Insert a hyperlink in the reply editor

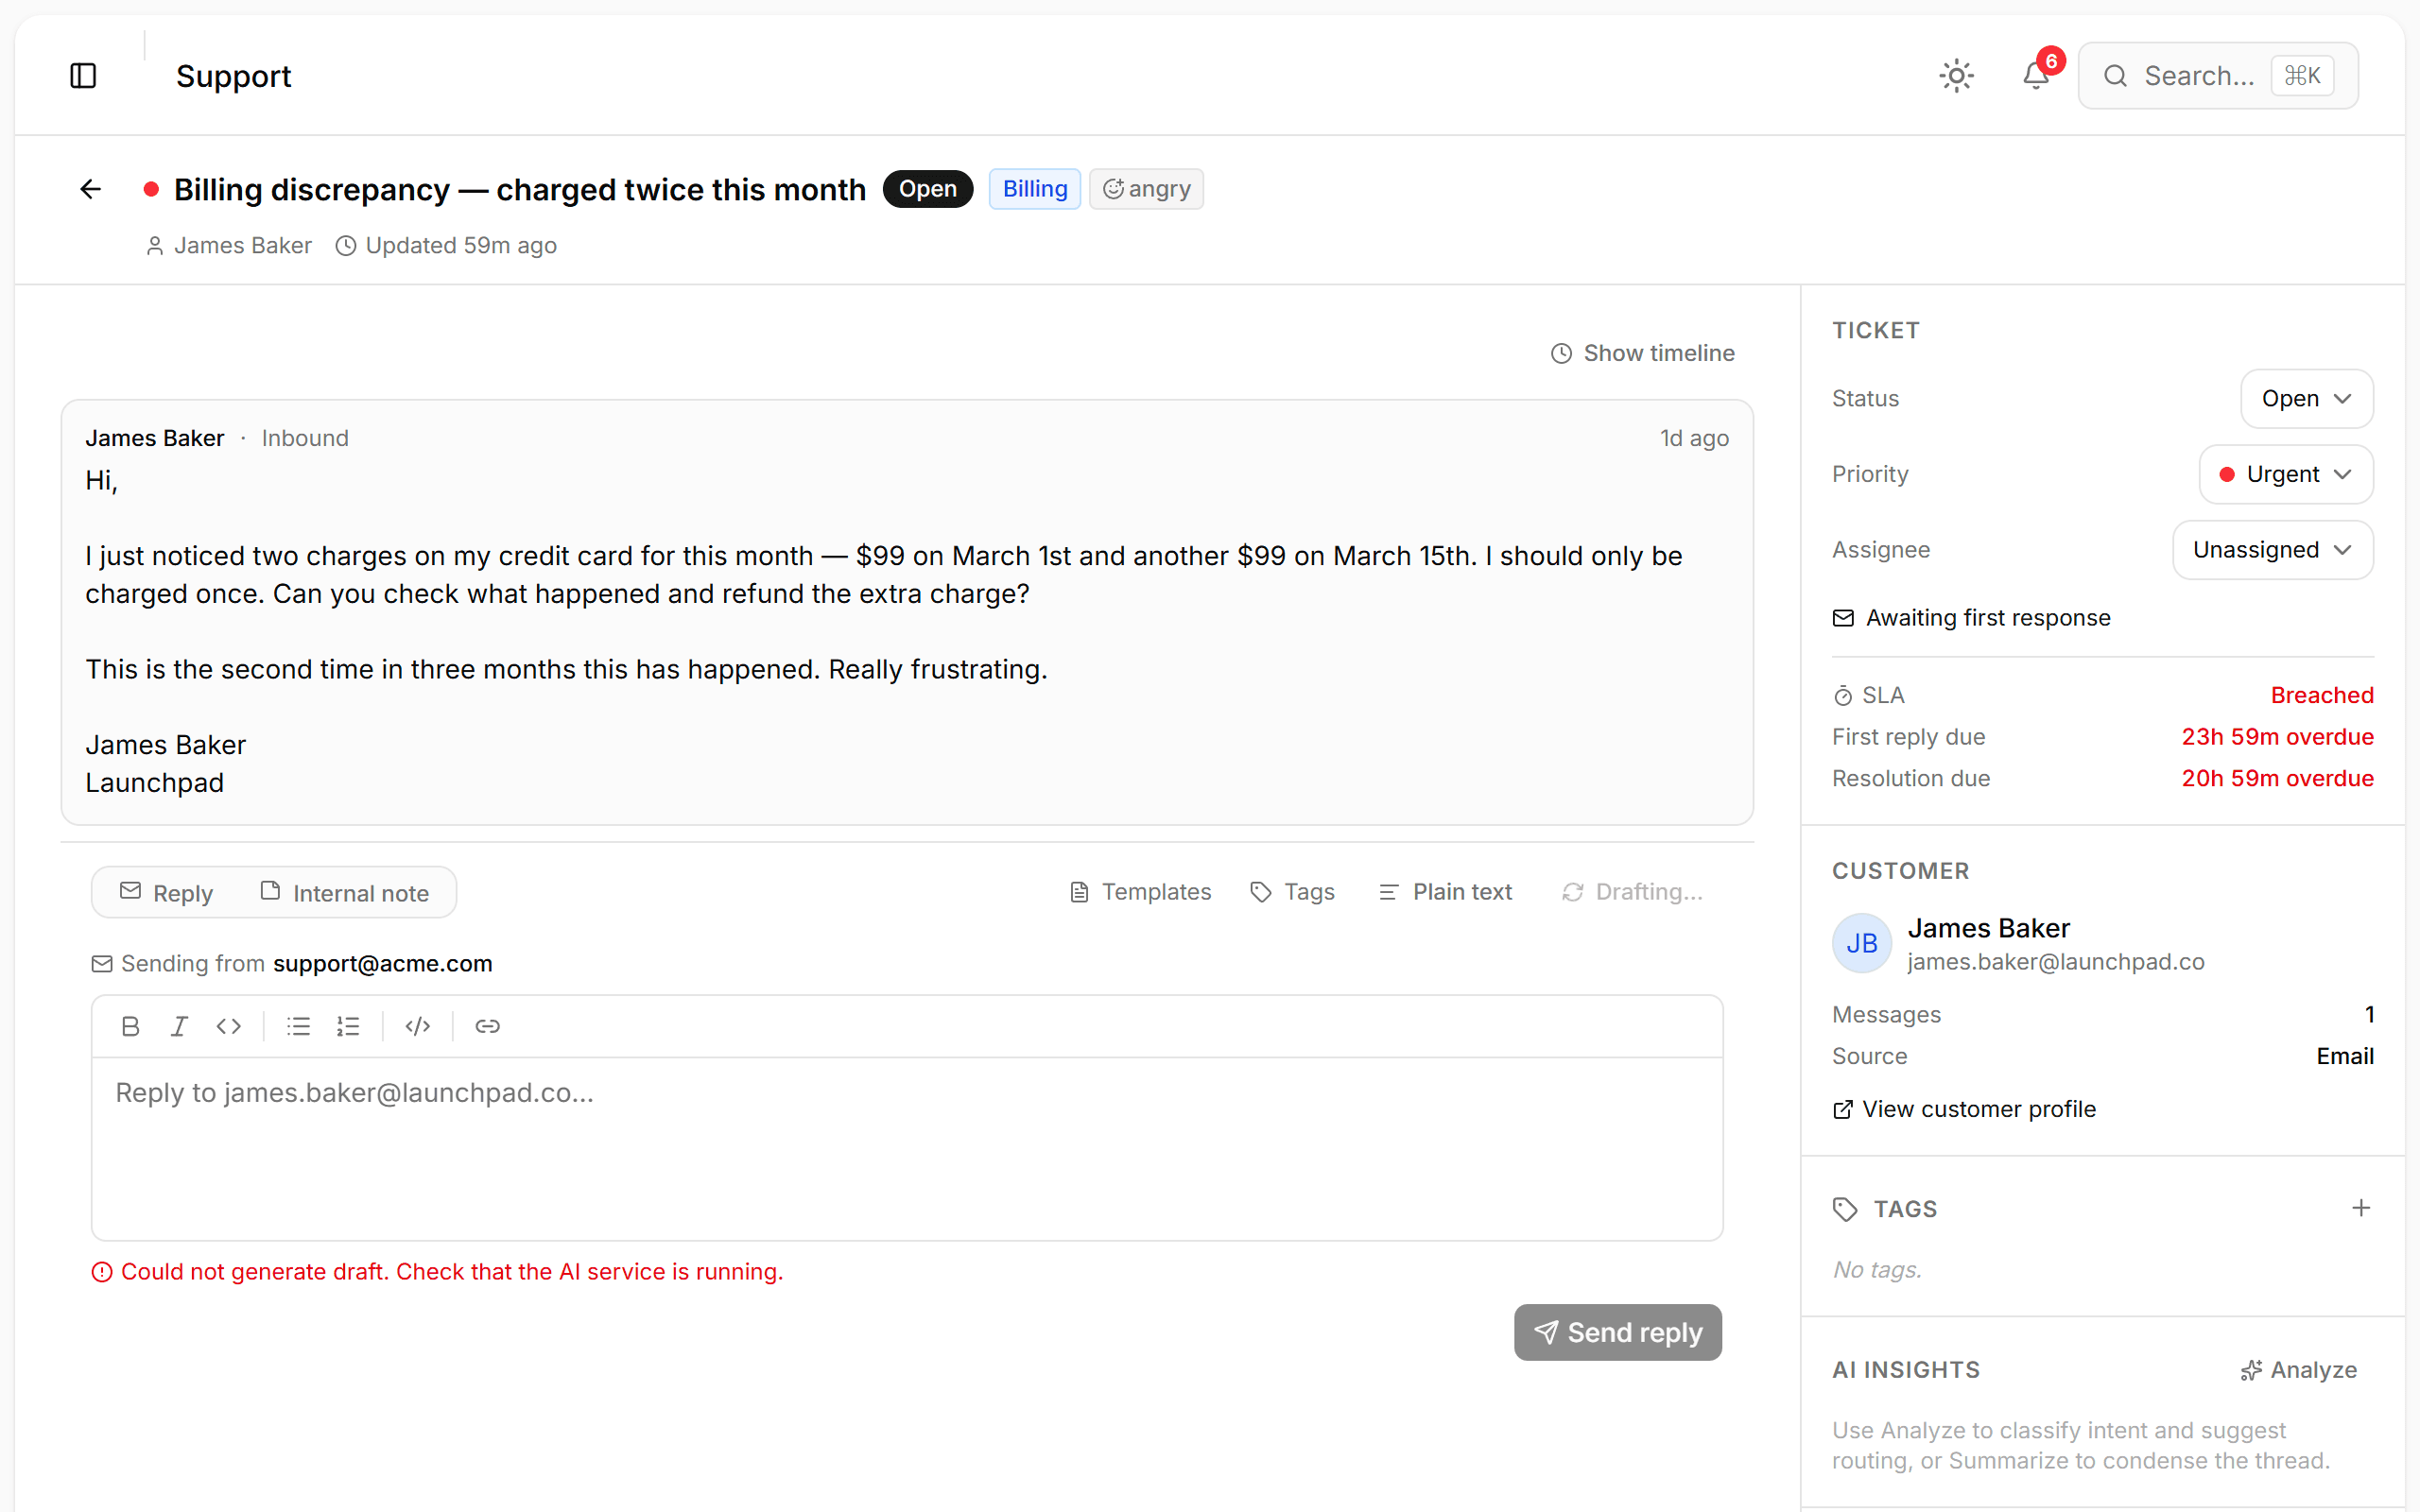coord(488,1026)
